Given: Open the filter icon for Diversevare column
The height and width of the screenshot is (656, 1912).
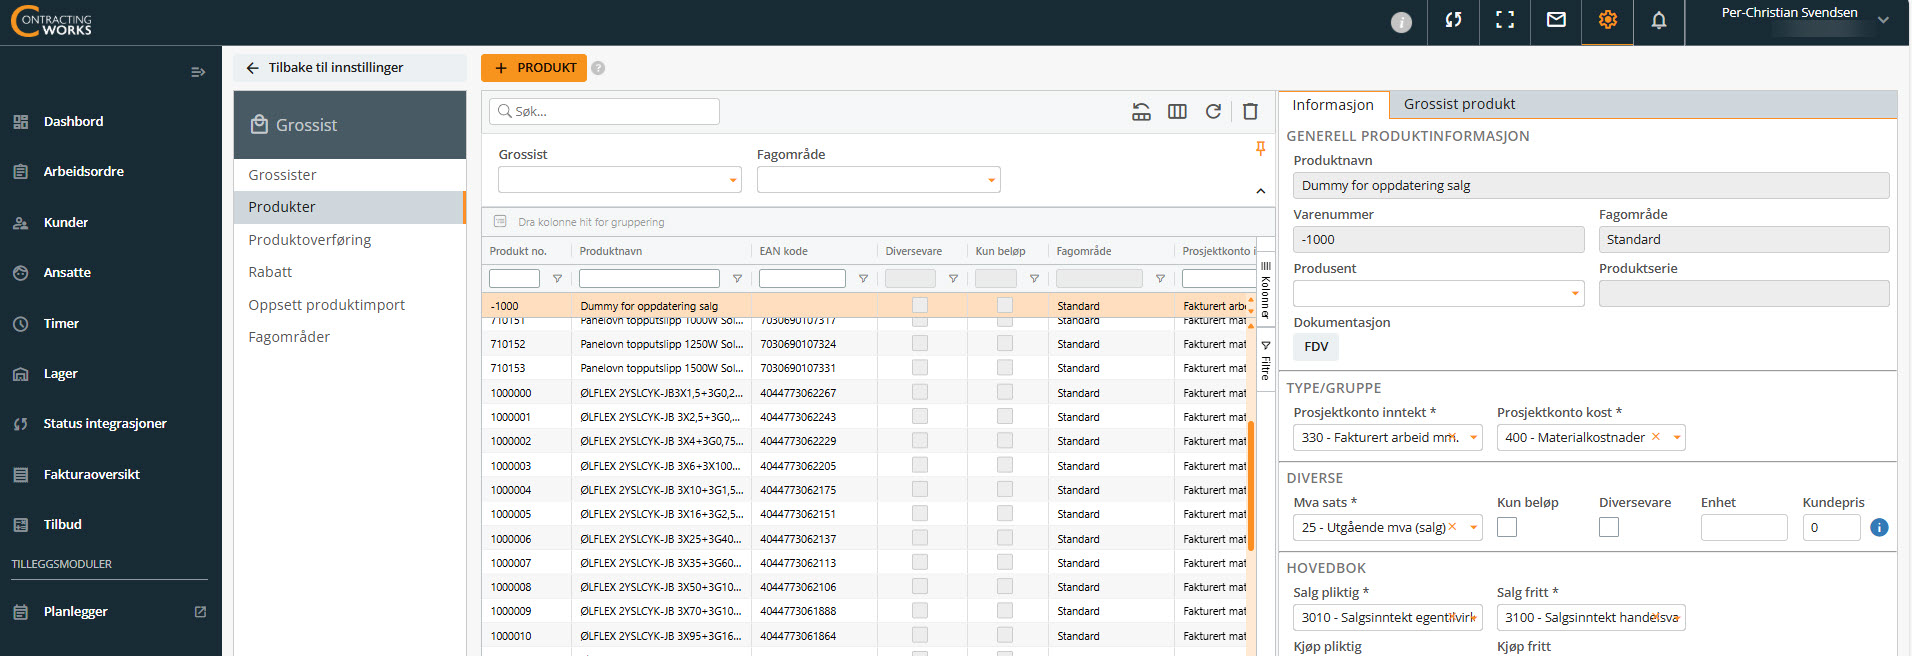Looking at the screenshot, I should coord(953,279).
